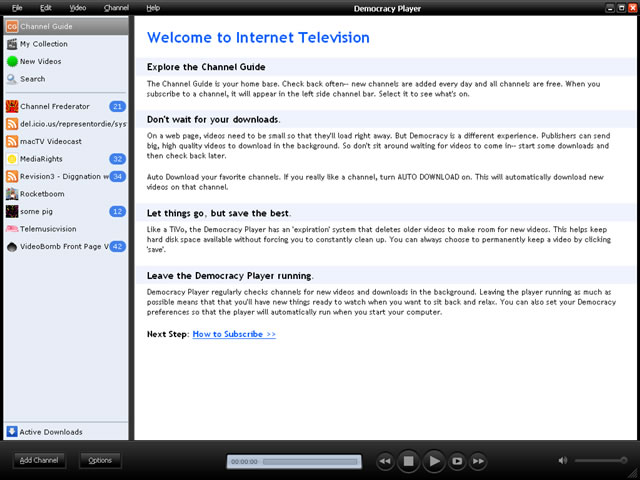Click the Revision3 Diggnation RSS icon
This screenshot has width=640, height=480.
coord(12,176)
